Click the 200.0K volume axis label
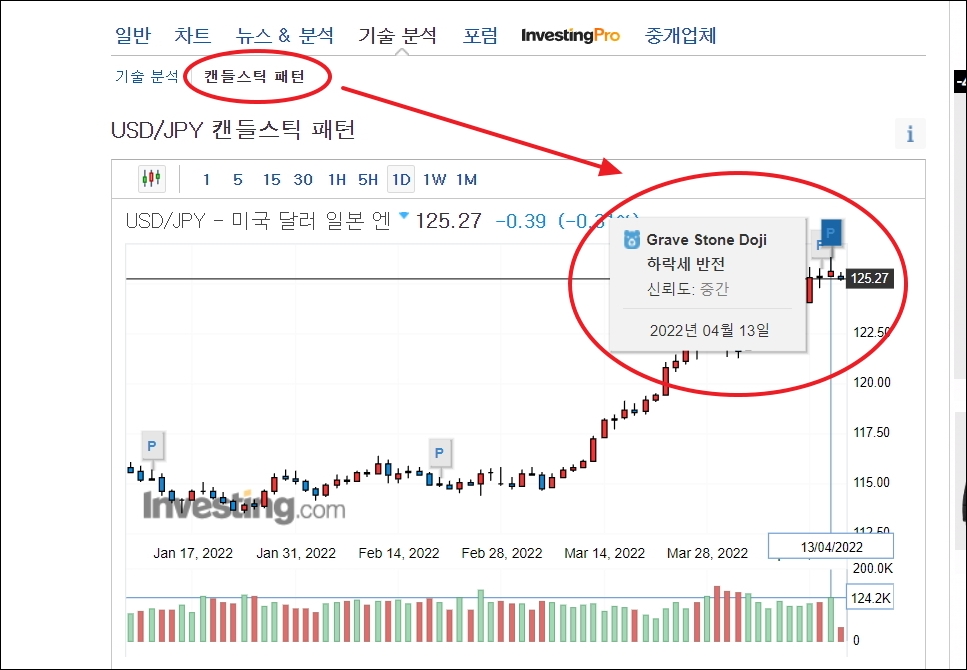 [x=873, y=568]
